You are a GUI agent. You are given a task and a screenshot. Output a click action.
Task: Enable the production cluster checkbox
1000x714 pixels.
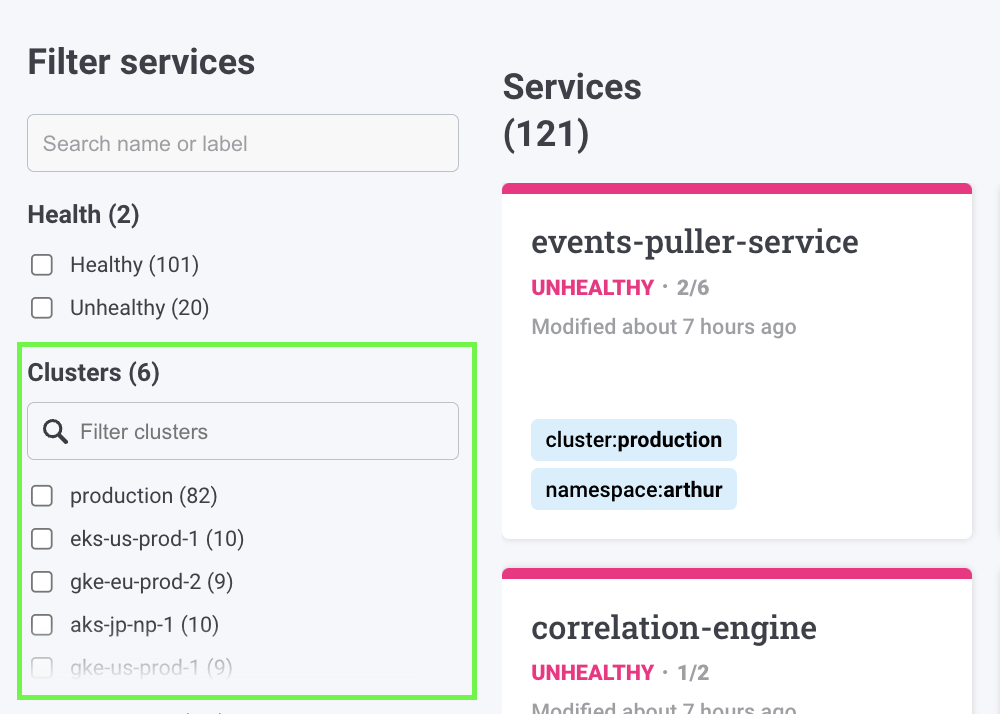tap(42, 496)
